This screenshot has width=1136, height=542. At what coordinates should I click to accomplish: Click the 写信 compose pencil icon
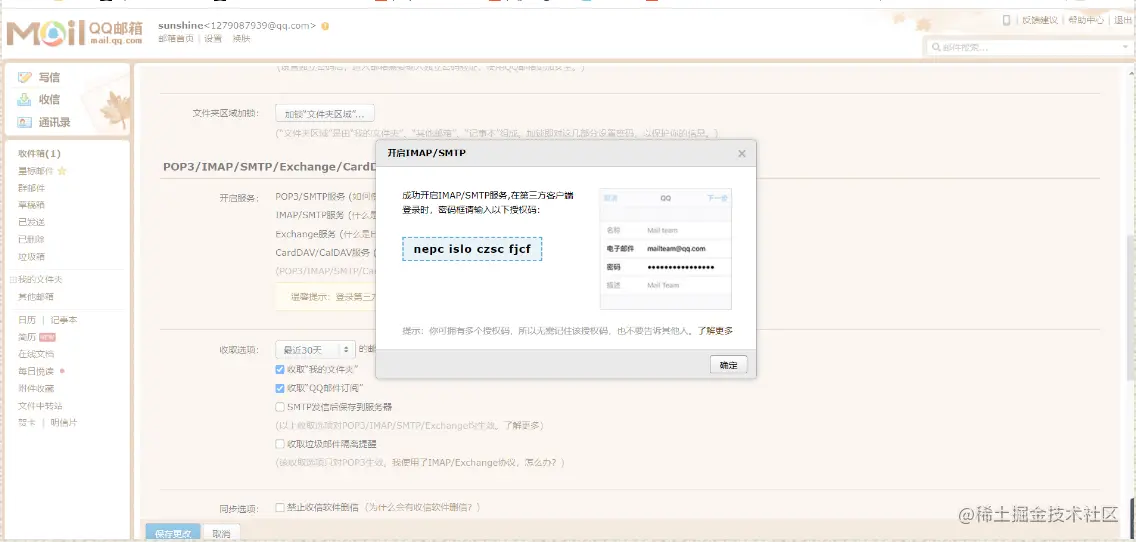tap(25, 77)
